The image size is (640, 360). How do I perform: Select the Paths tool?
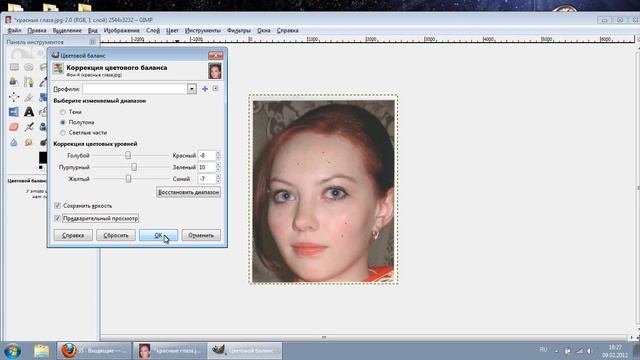click(29, 82)
